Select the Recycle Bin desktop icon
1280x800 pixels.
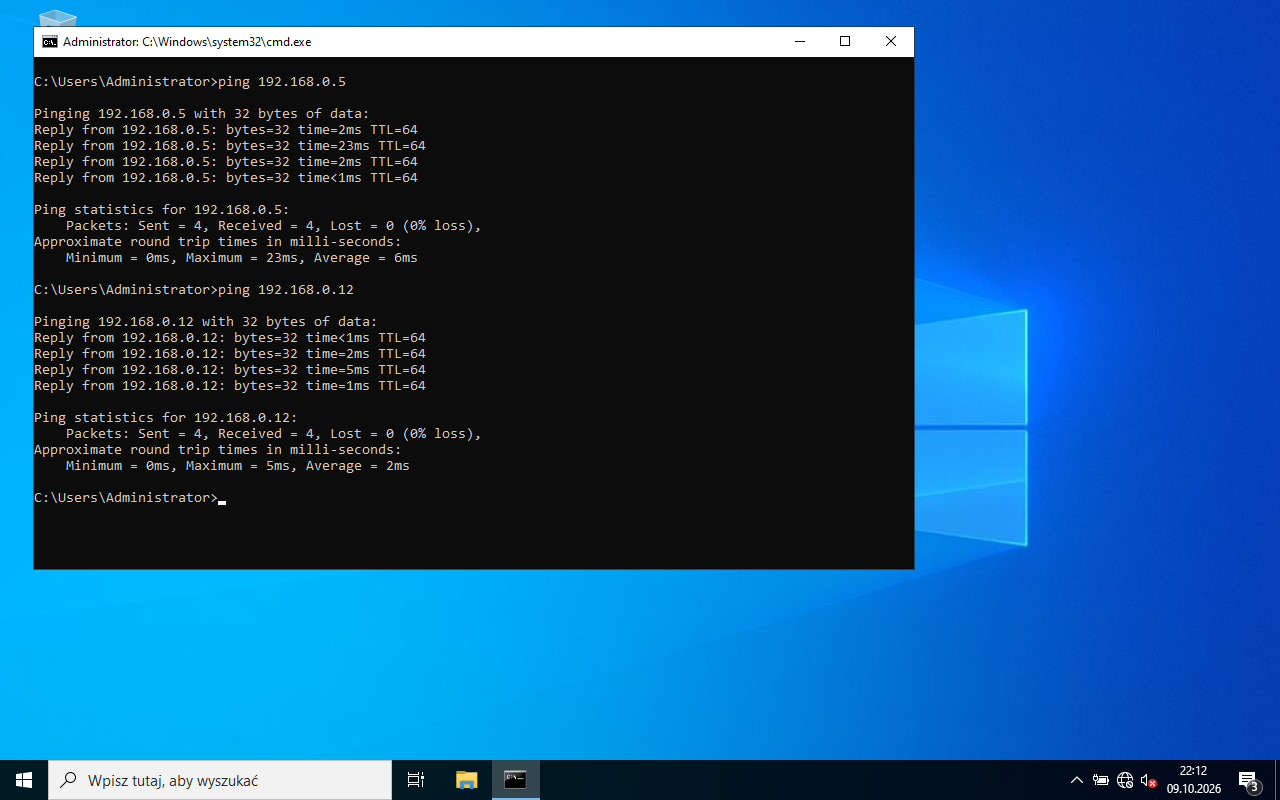click(x=57, y=18)
